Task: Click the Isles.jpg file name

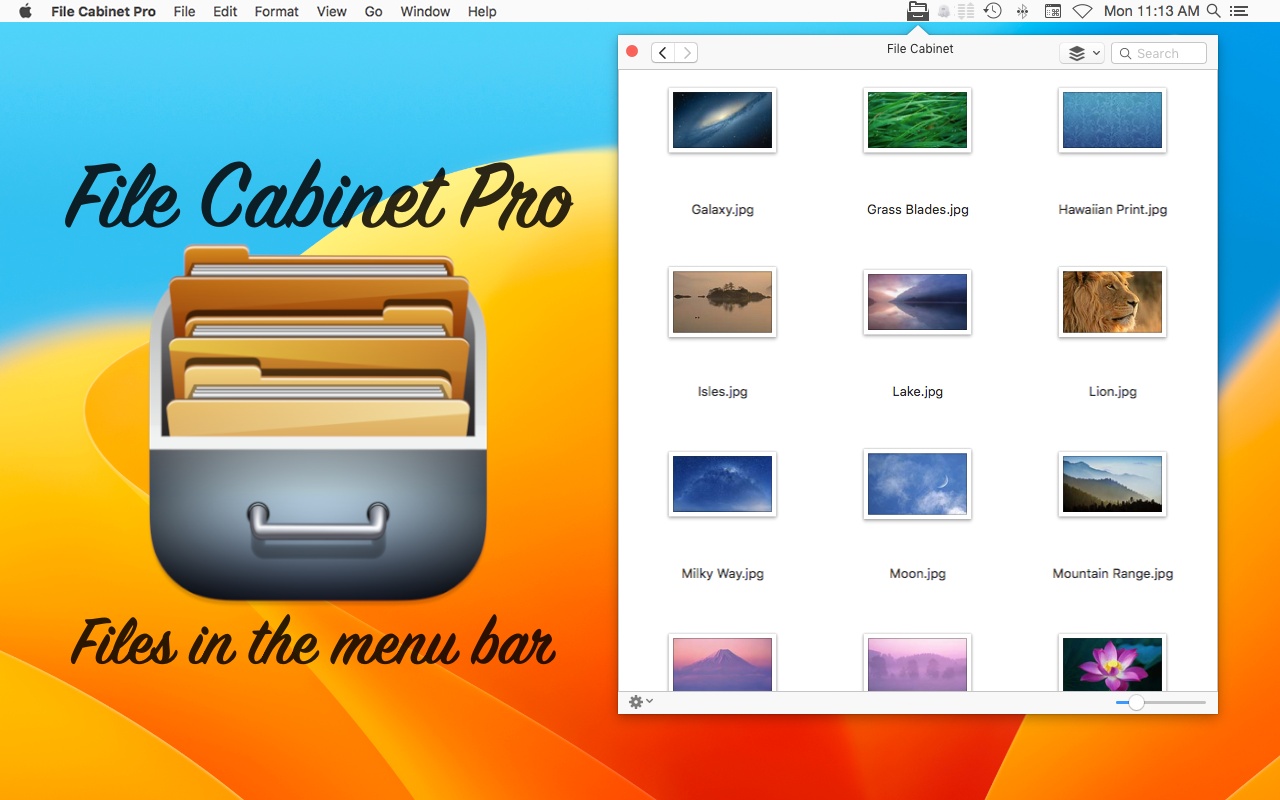Action: coord(722,391)
